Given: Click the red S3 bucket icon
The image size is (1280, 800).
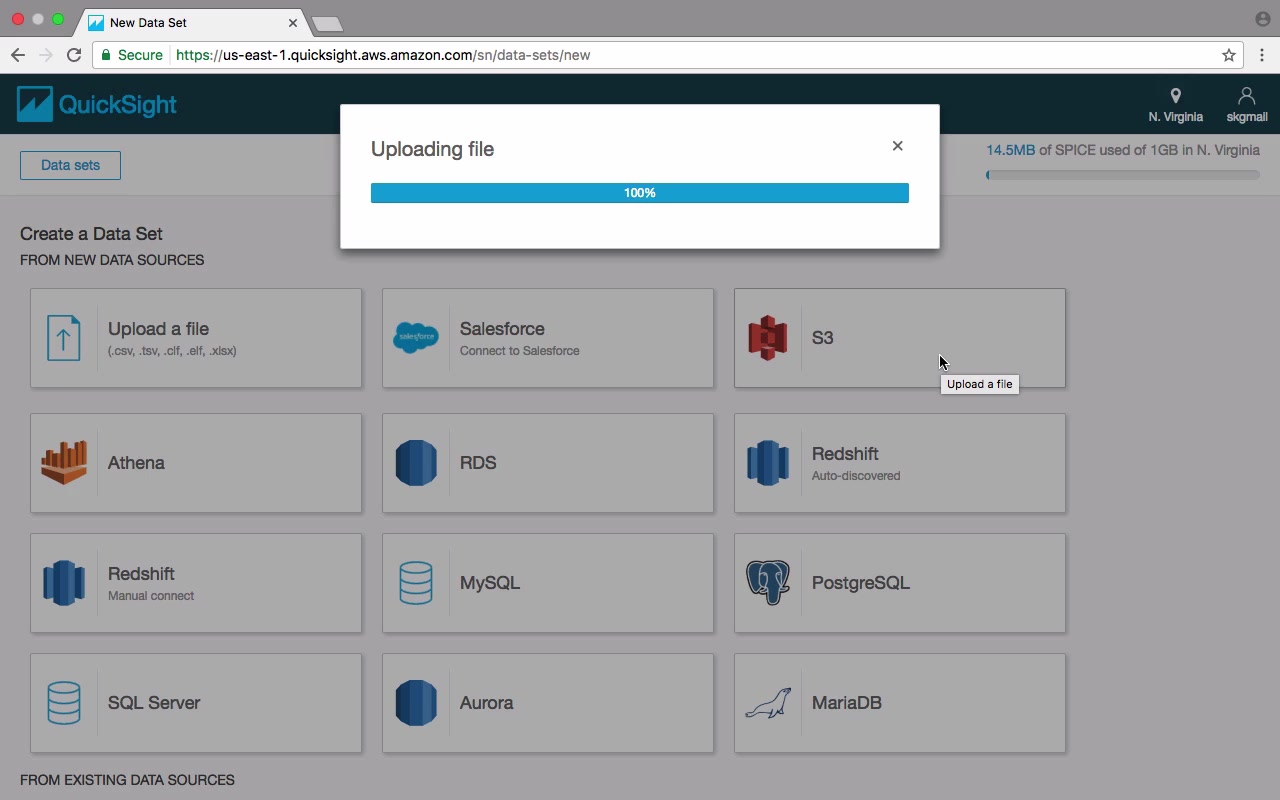Looking at the screenshot, I should click(768, 338).
